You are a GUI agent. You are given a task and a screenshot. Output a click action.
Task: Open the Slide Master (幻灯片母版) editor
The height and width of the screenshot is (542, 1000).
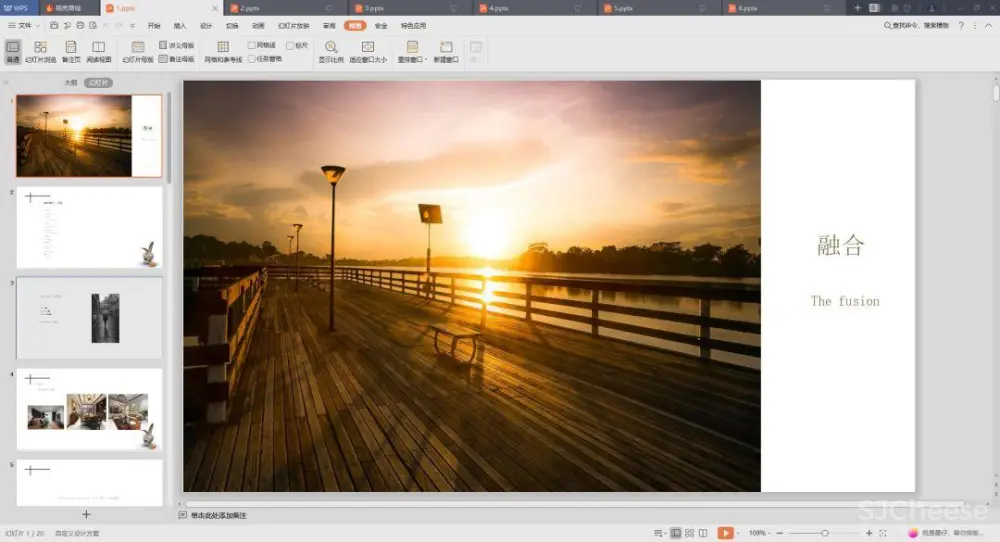pos(138,52)
